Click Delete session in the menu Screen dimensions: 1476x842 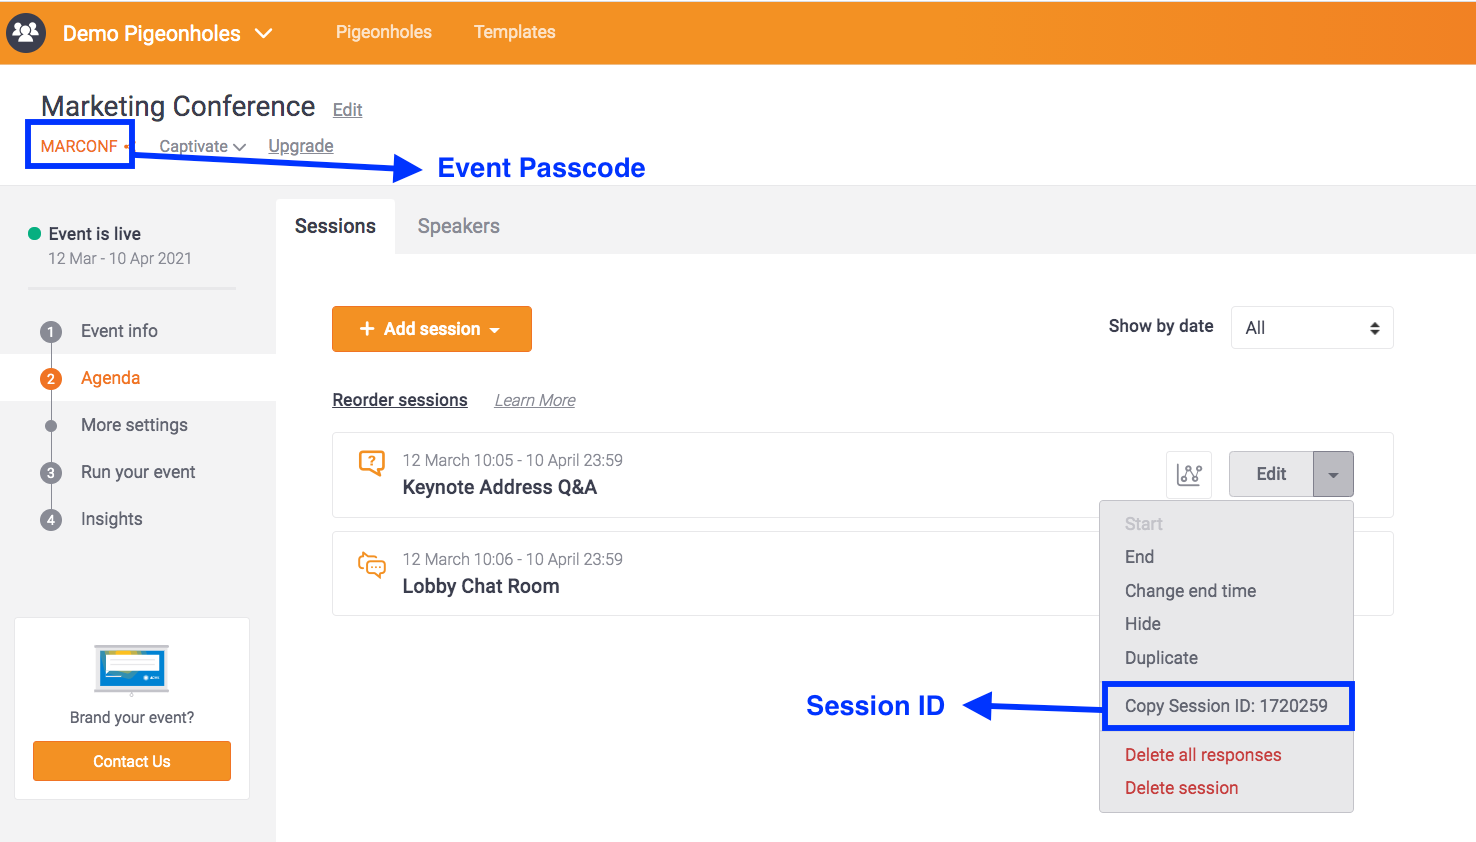point(1181,788)
